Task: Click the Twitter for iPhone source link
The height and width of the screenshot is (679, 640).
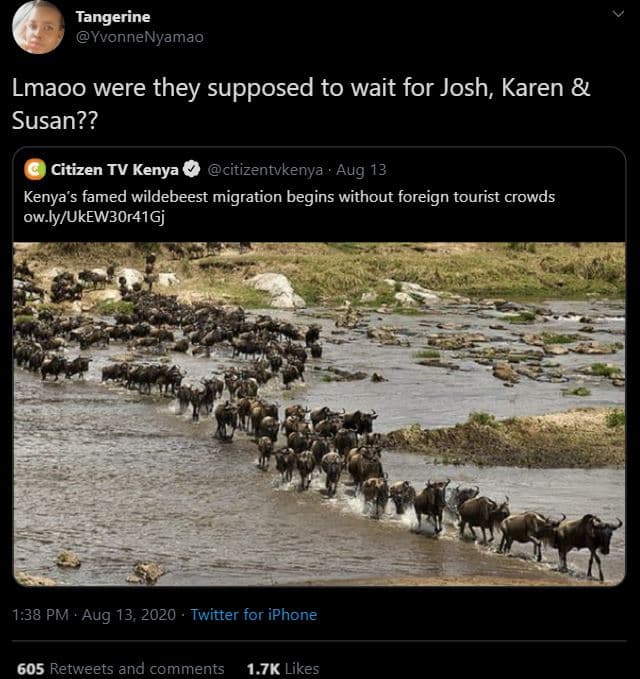Action: pyautogui.click(x=253, y=615)
